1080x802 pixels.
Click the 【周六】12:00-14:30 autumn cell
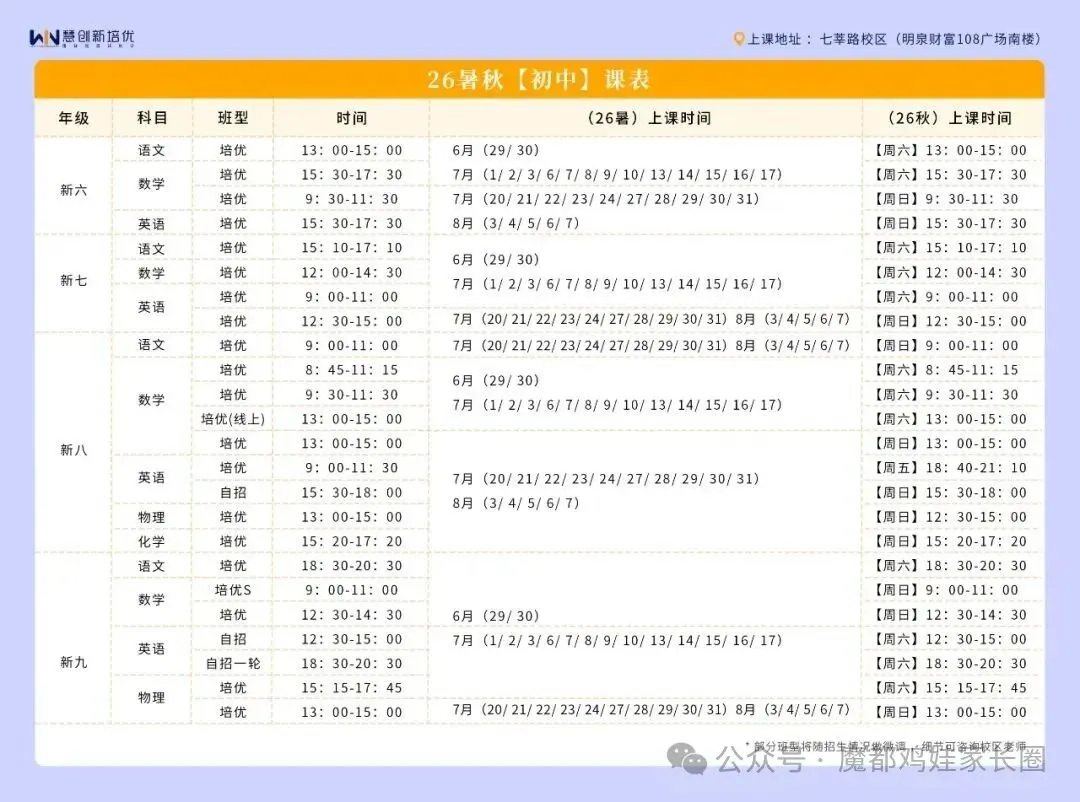[x=953, y=273]
